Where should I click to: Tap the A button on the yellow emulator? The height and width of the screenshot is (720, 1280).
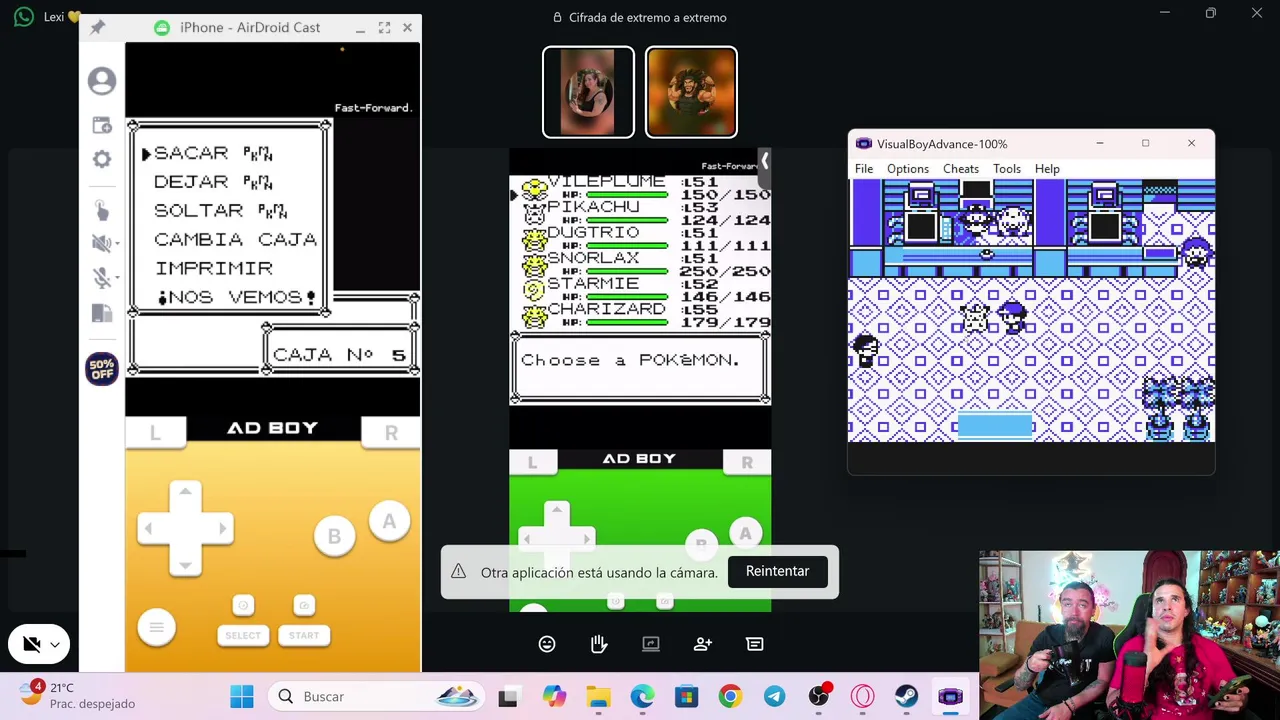pos(389,521)
